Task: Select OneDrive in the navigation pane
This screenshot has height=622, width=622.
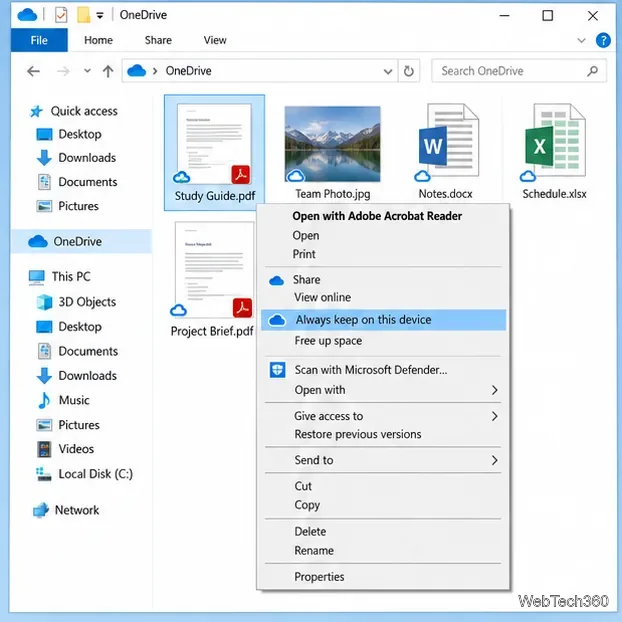Action: click(81, 241)
